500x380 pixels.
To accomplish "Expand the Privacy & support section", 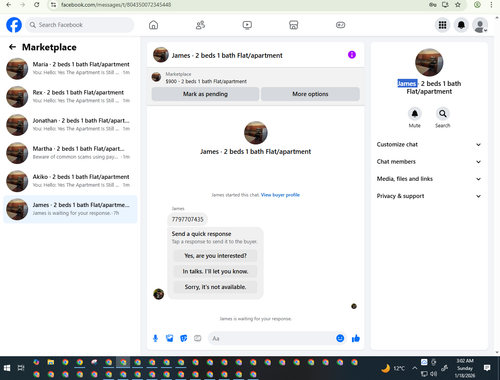I will [429, 196].
